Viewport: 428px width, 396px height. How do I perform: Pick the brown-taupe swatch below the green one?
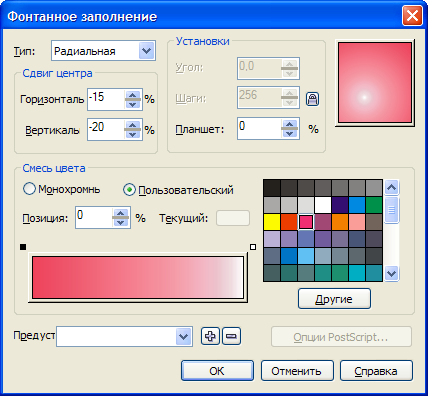coord(374,222)
